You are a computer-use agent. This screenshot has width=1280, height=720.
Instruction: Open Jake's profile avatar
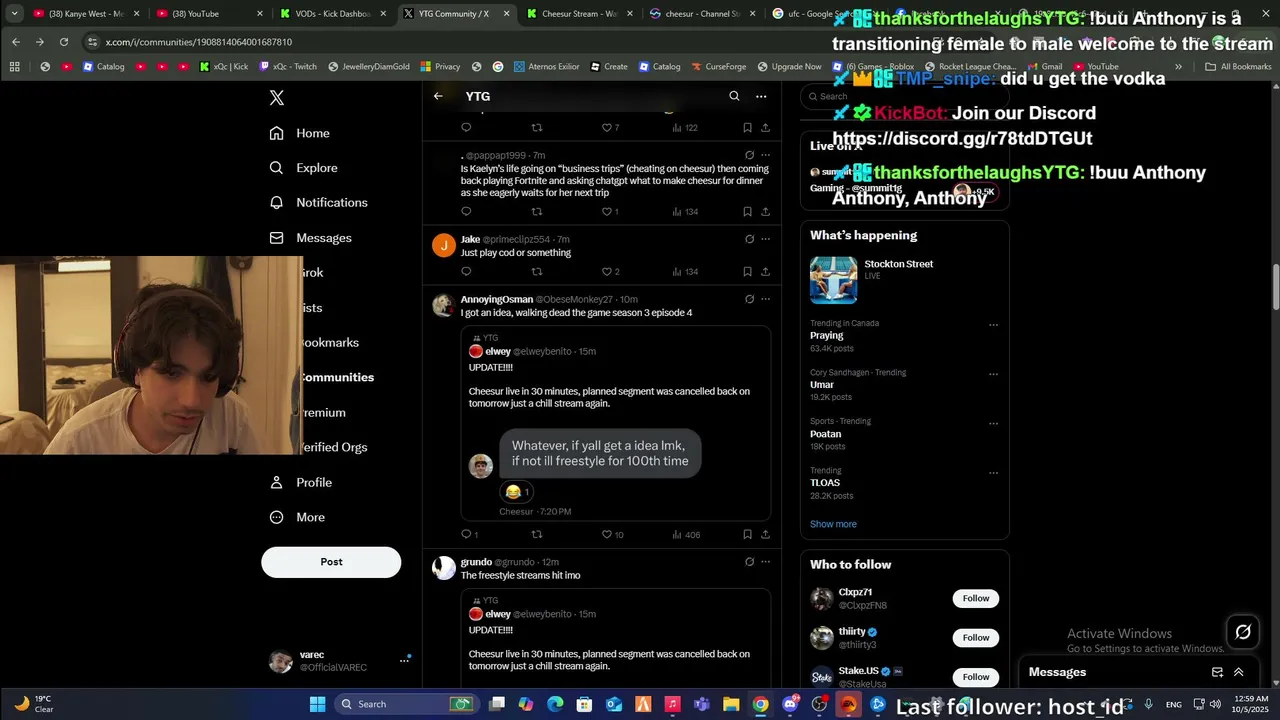pyautogui.click(x=444, y=245)
